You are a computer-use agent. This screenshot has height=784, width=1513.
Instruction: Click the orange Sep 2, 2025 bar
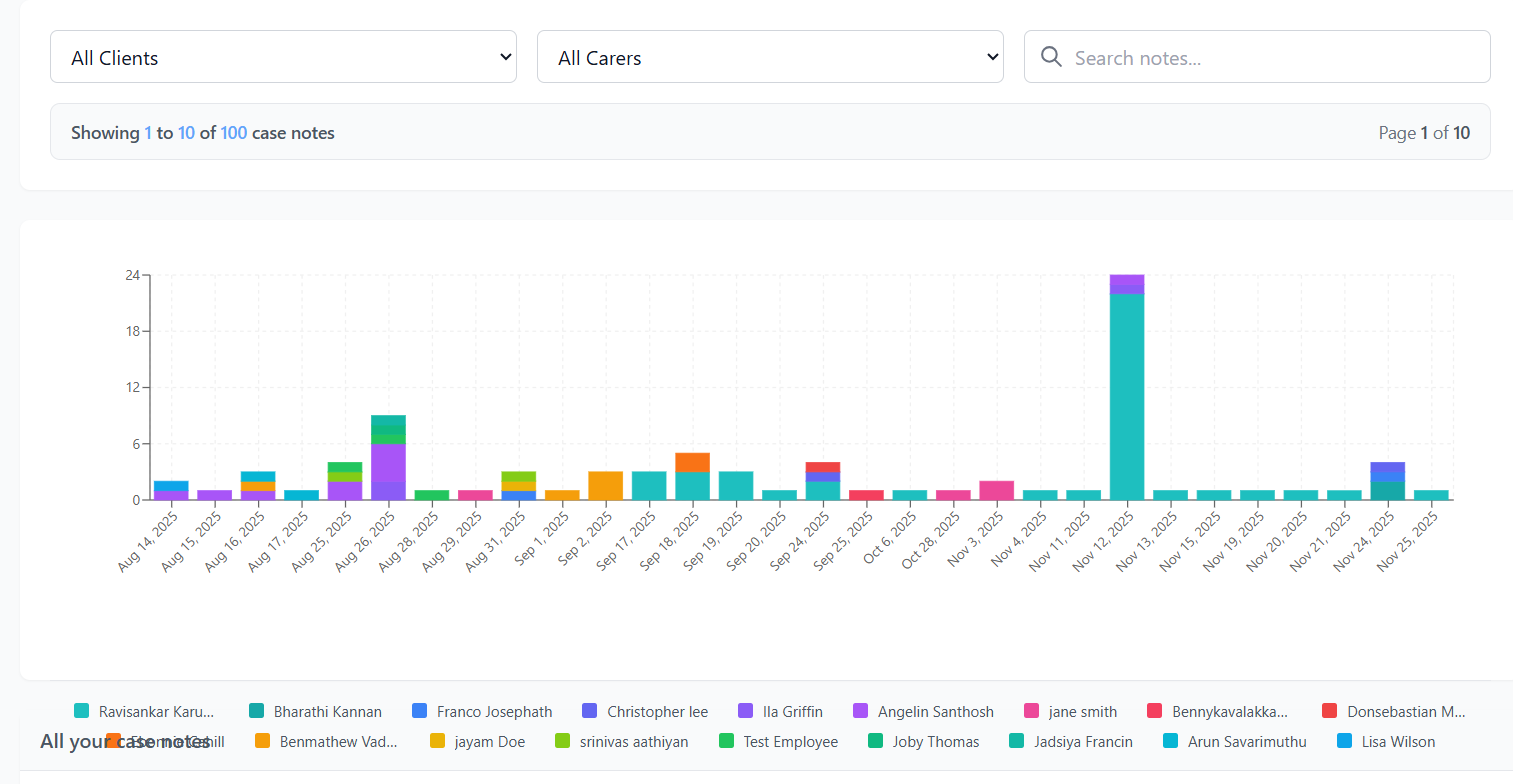[605, 486]
